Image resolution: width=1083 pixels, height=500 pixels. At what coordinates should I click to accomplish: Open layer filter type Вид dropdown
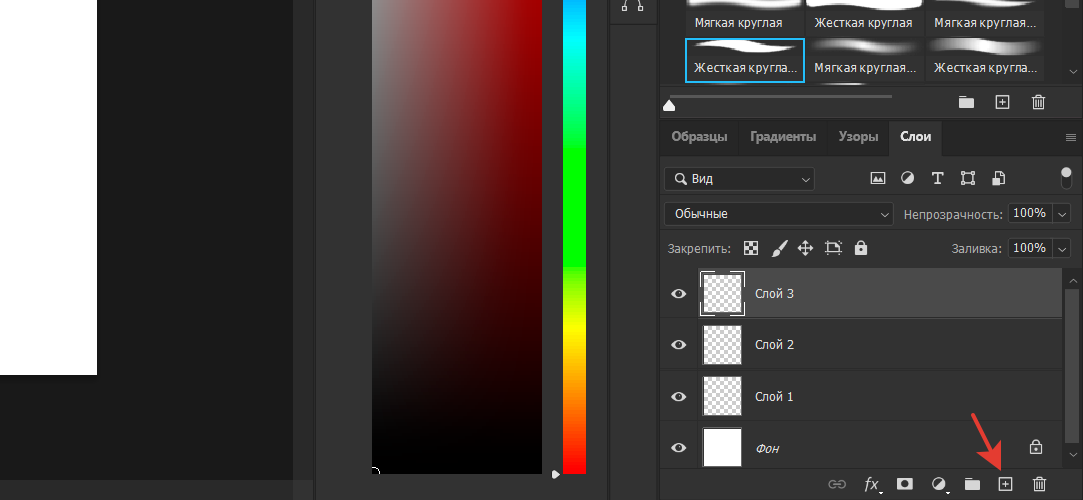(x=739, y=179)
